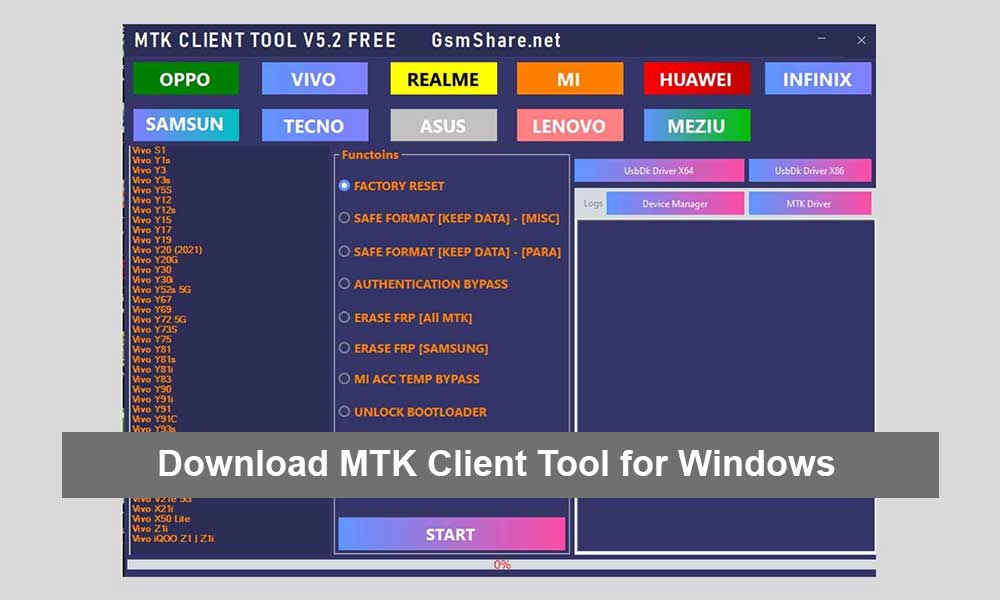Install the UsbDk Driver X86

809,170
